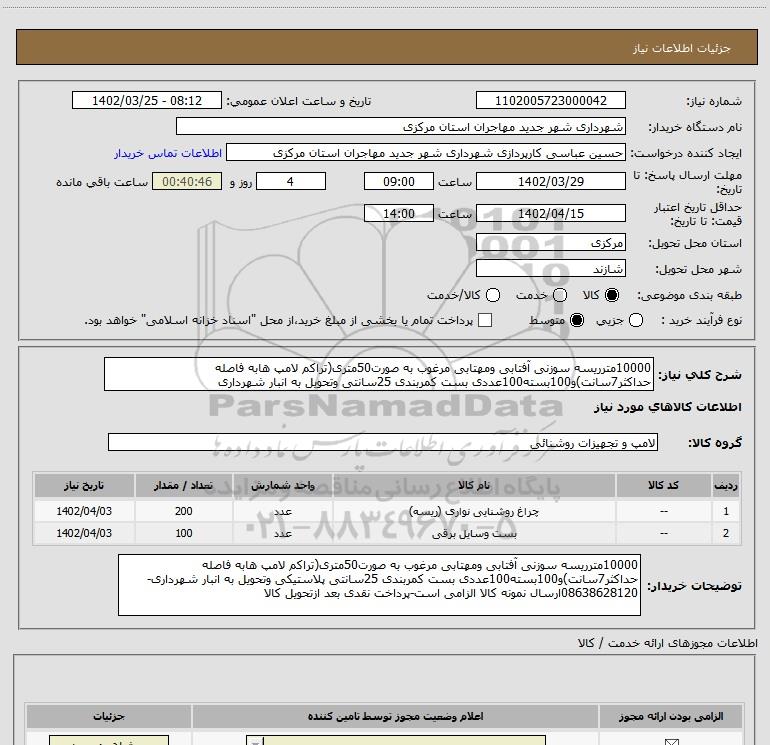This screenshot has height=745, width=770.
Task: Open the permit status dropdown arrow
Action: (255, 741)
